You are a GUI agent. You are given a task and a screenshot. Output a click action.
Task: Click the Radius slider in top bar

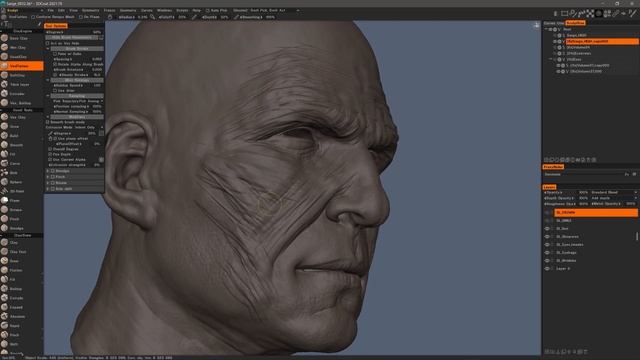(x=133, y=17)
